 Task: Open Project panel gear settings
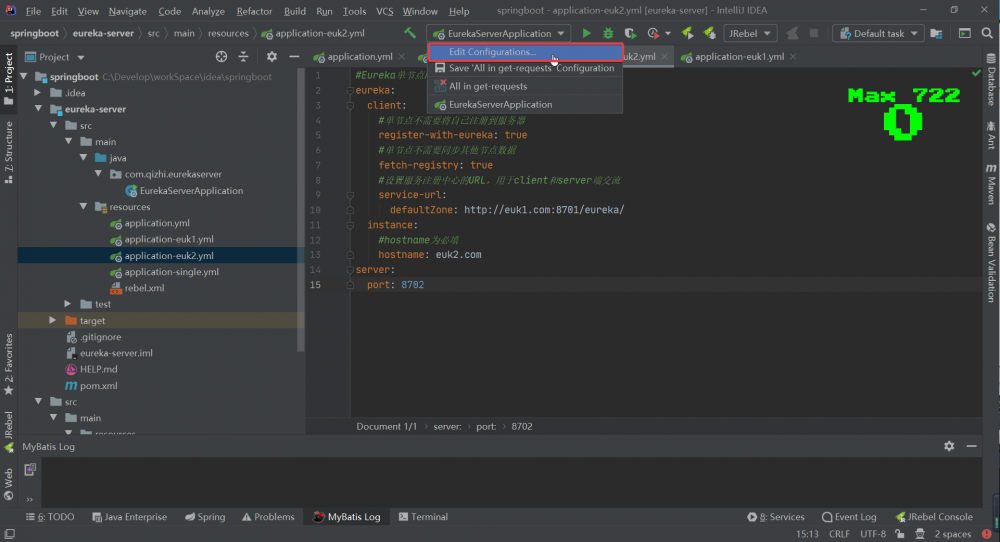click(271, 57)
